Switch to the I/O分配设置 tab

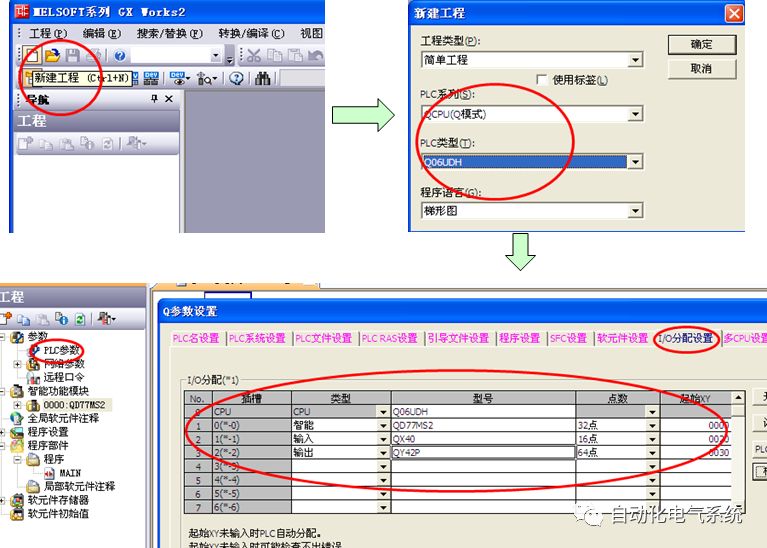[686, 338]
